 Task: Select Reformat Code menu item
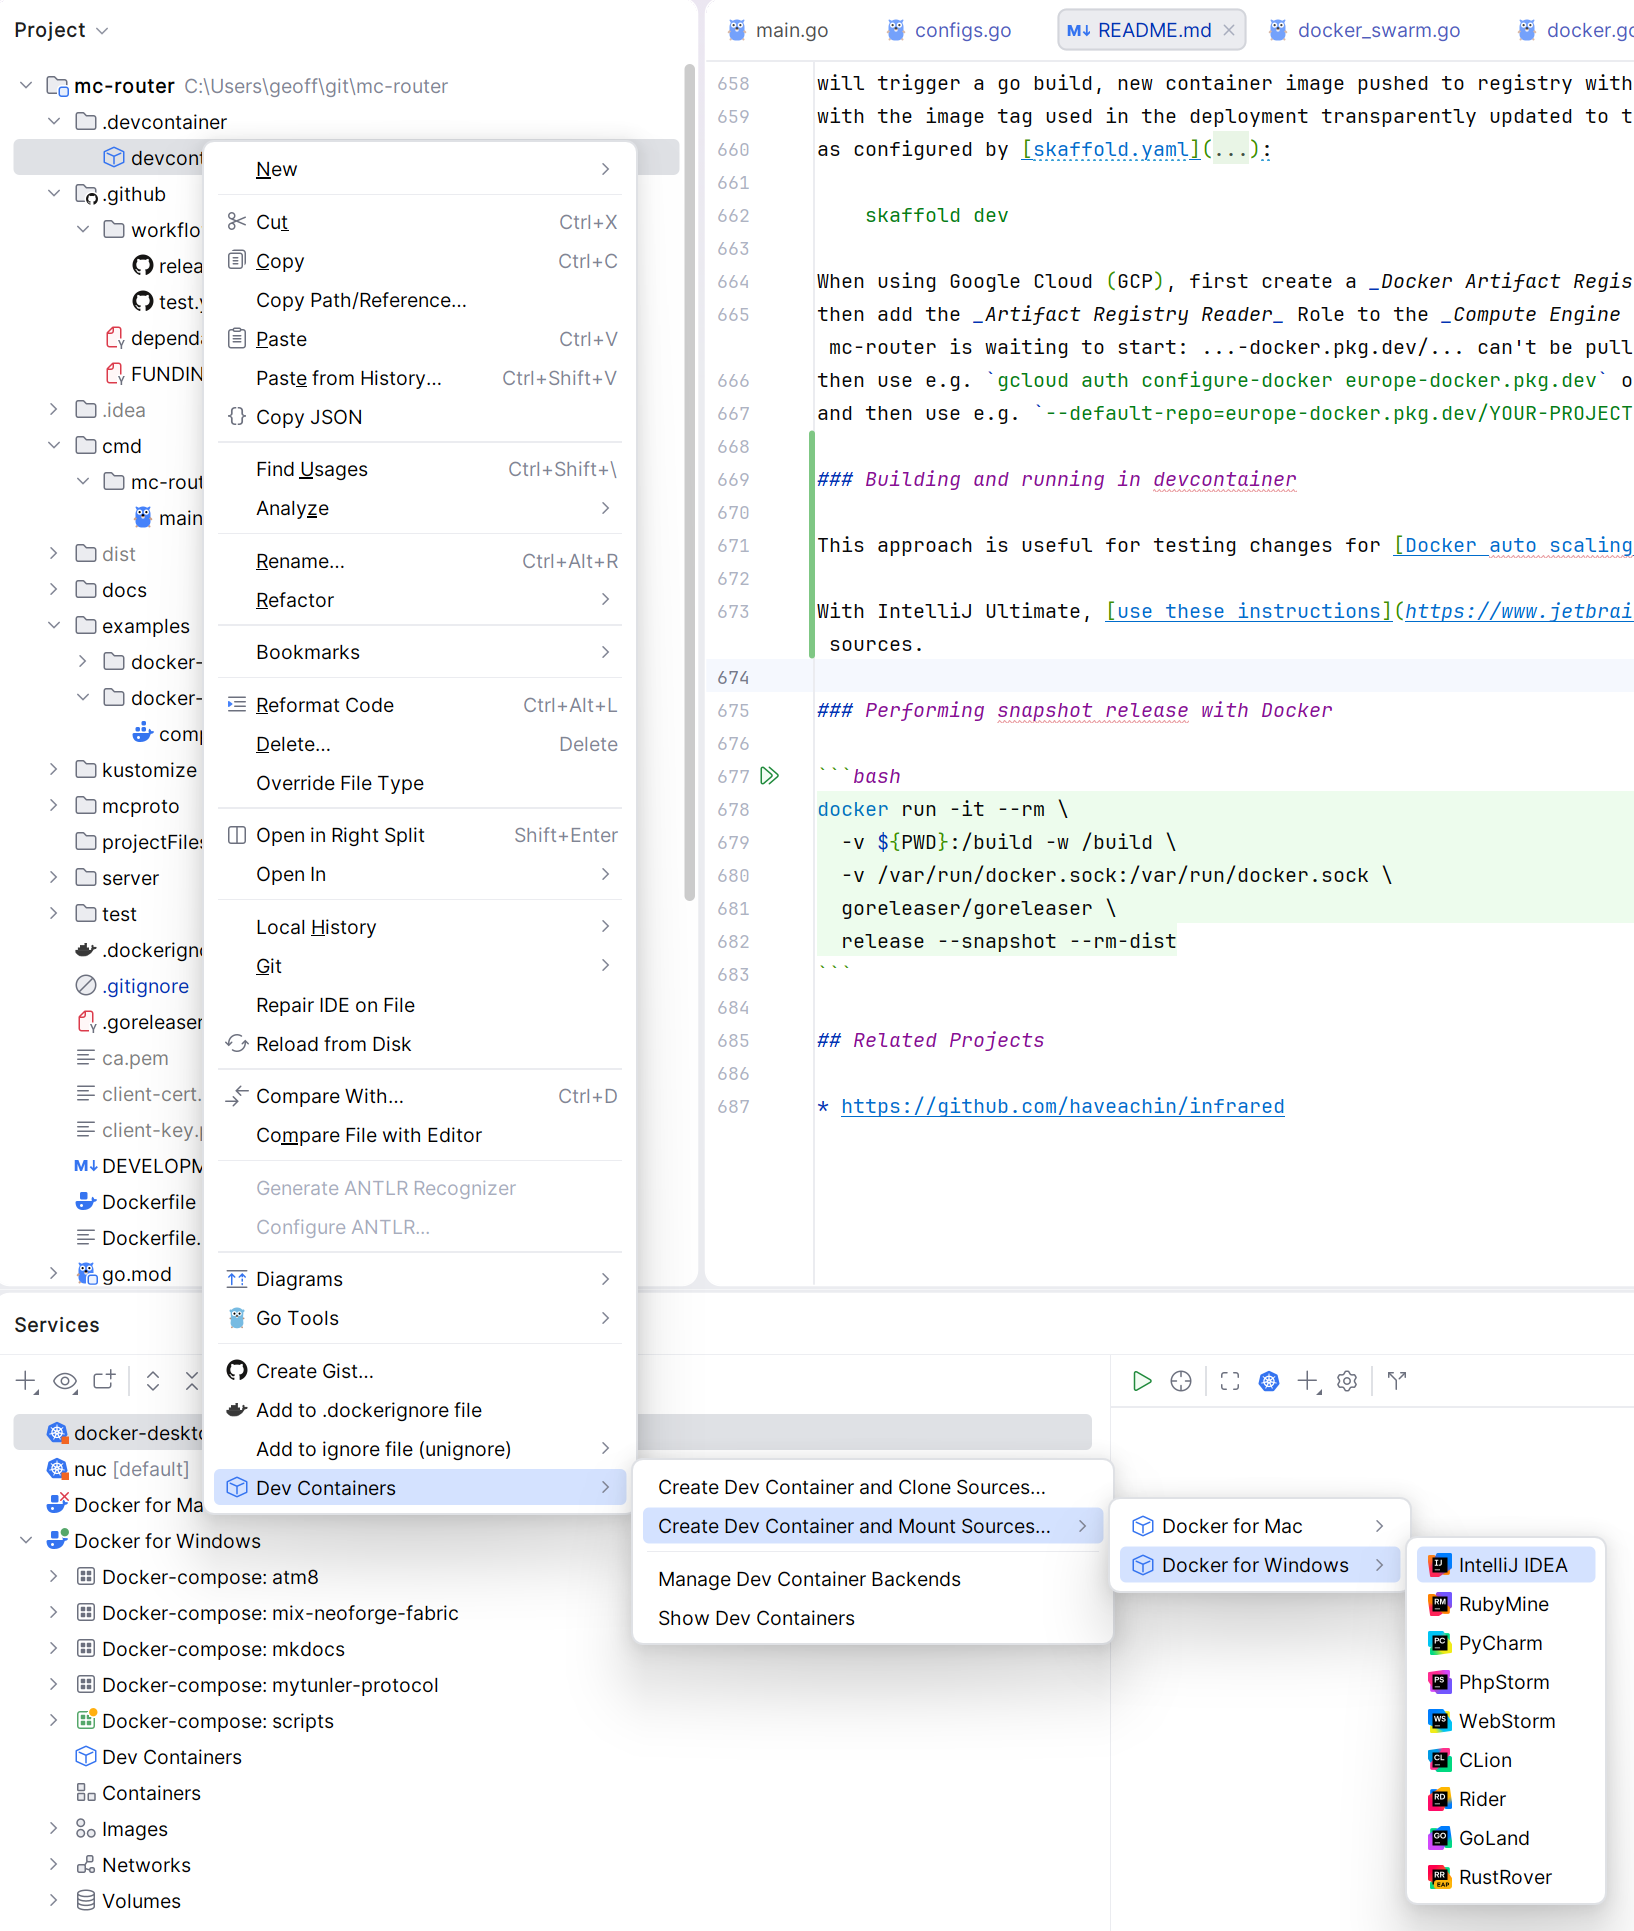click(421, 705)
